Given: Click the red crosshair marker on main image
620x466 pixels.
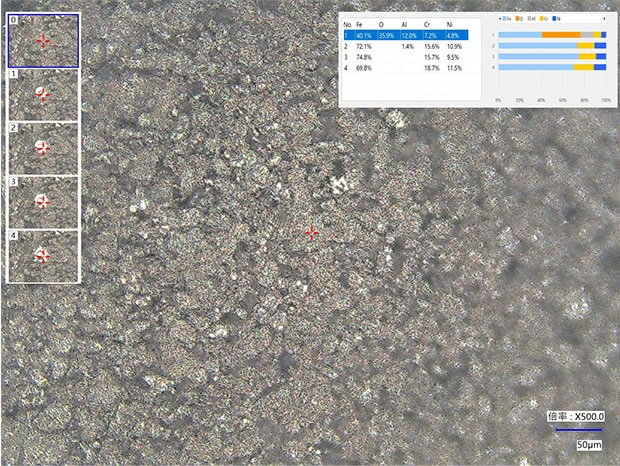Looking at the screenshot, I should coord(312,233).
